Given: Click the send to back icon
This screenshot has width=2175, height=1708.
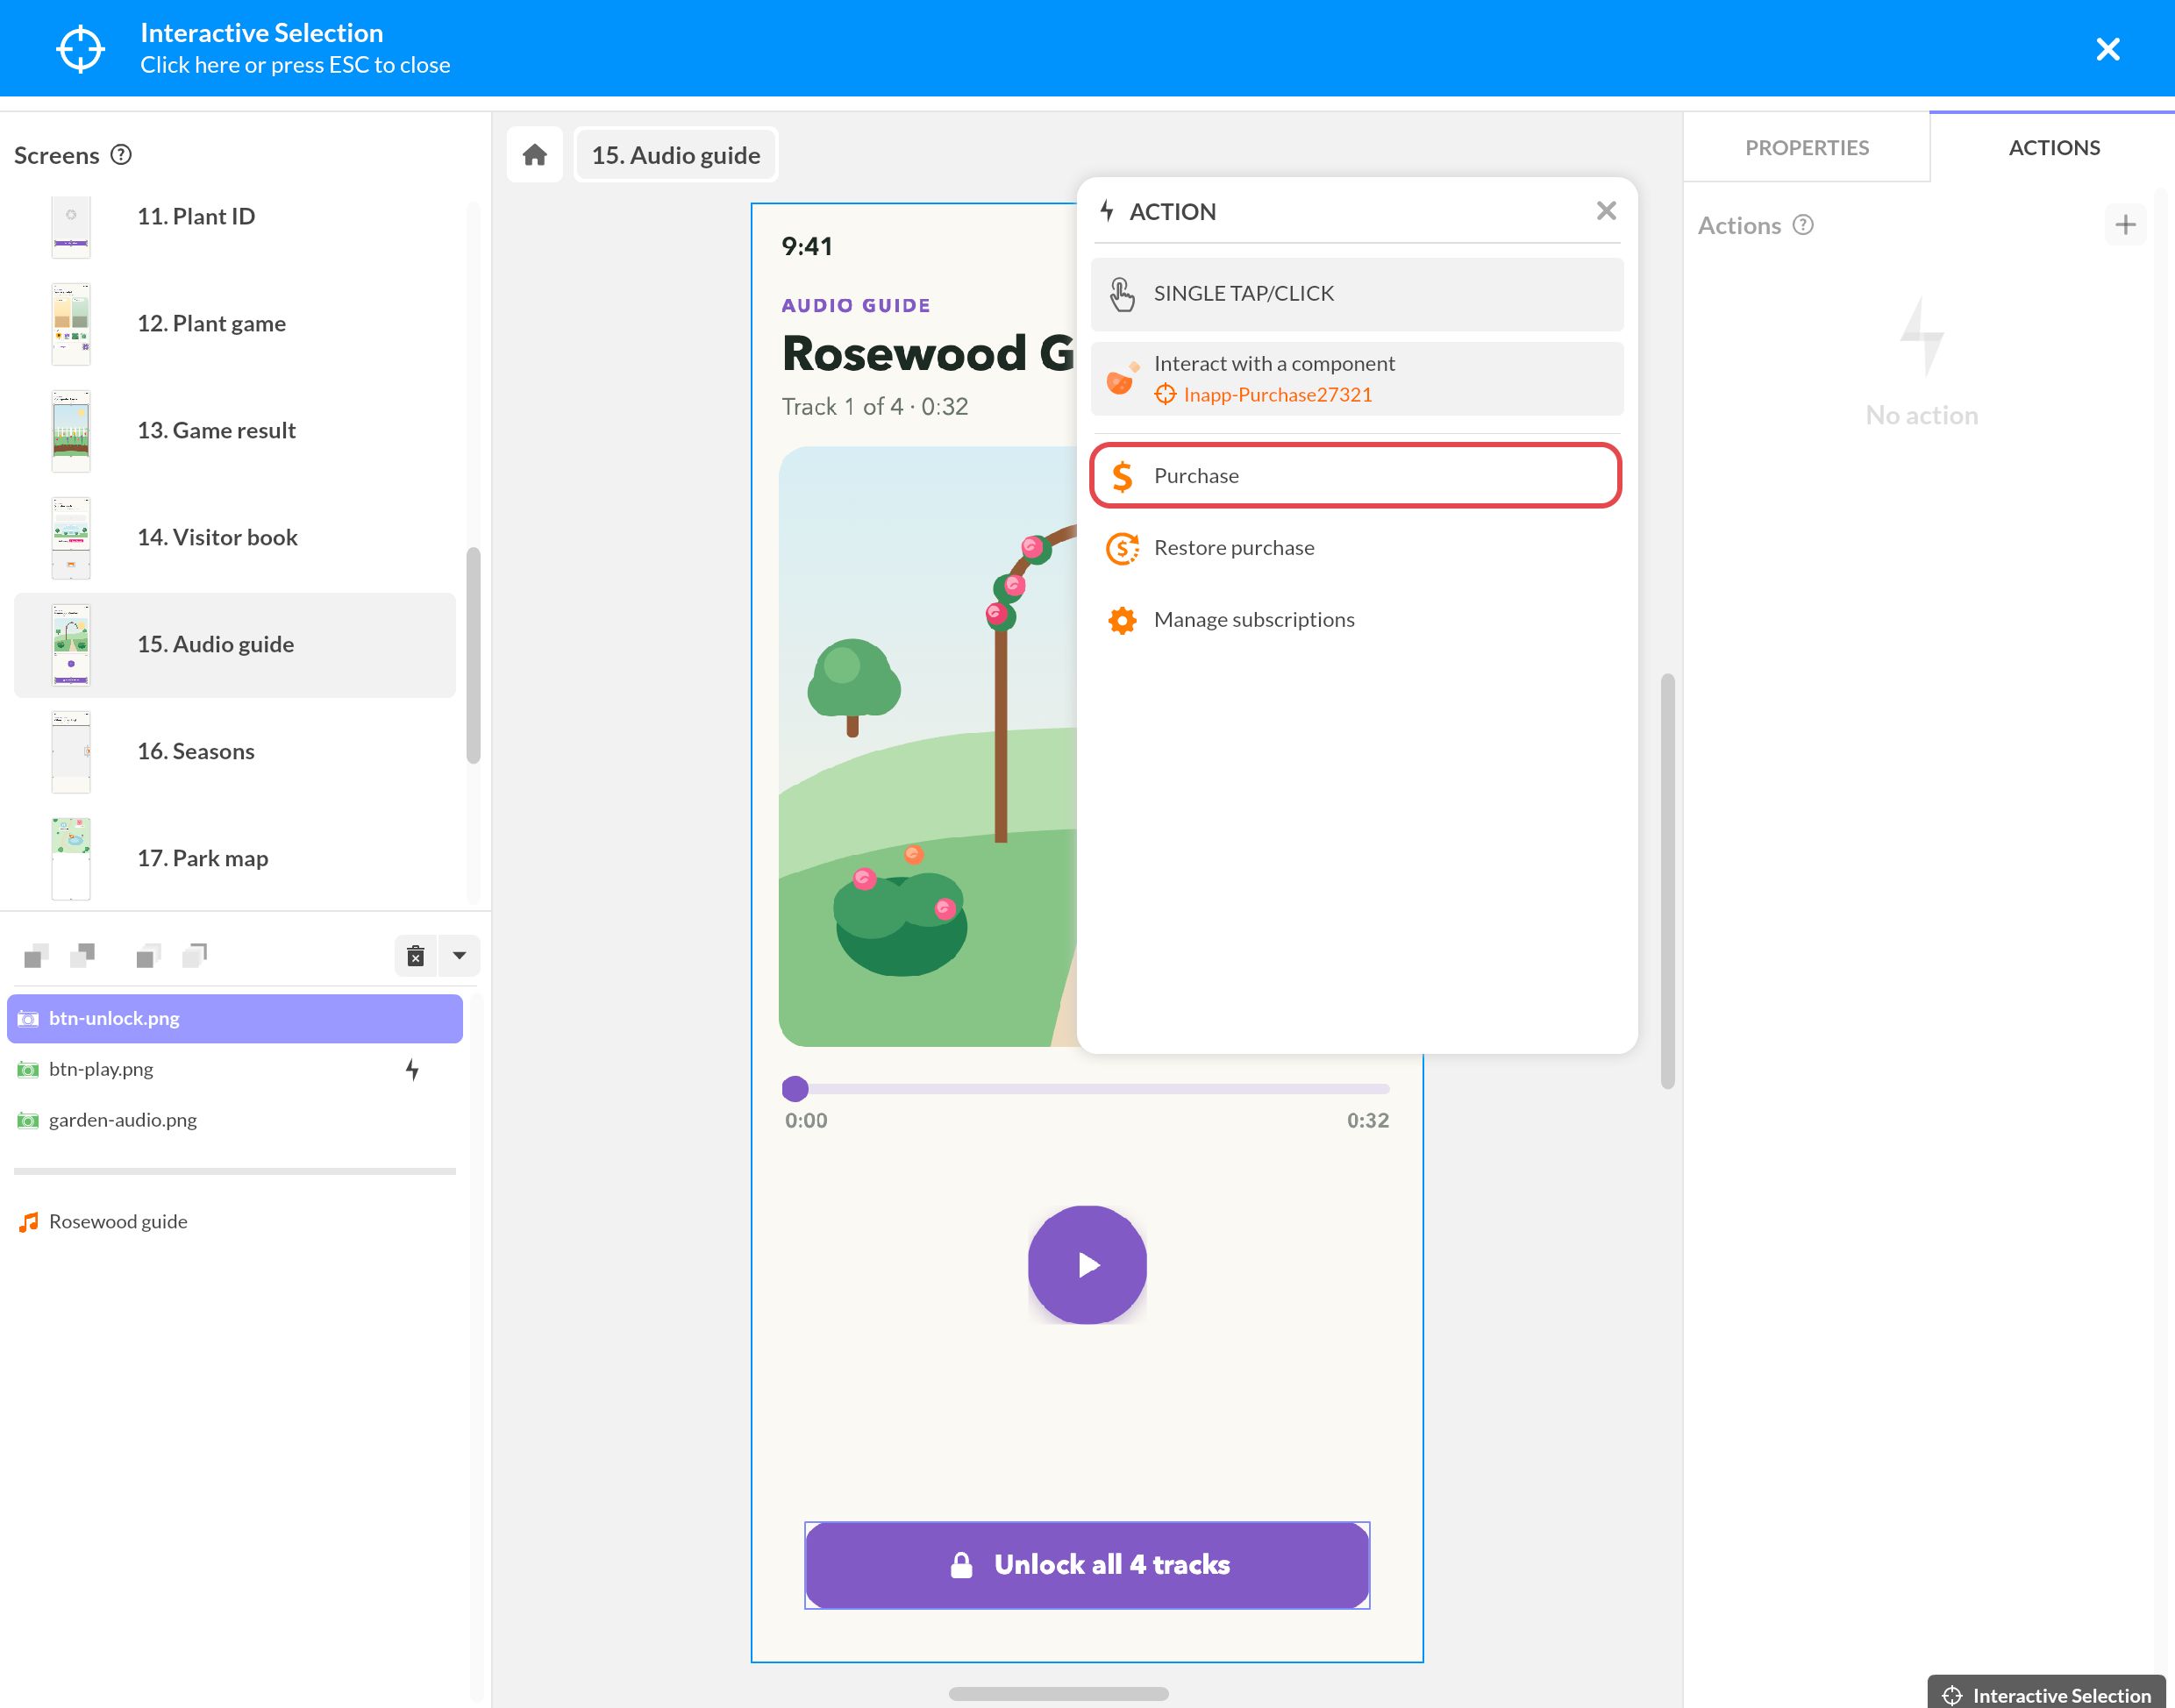Looking at the screenshot, I should click(195, 956).
